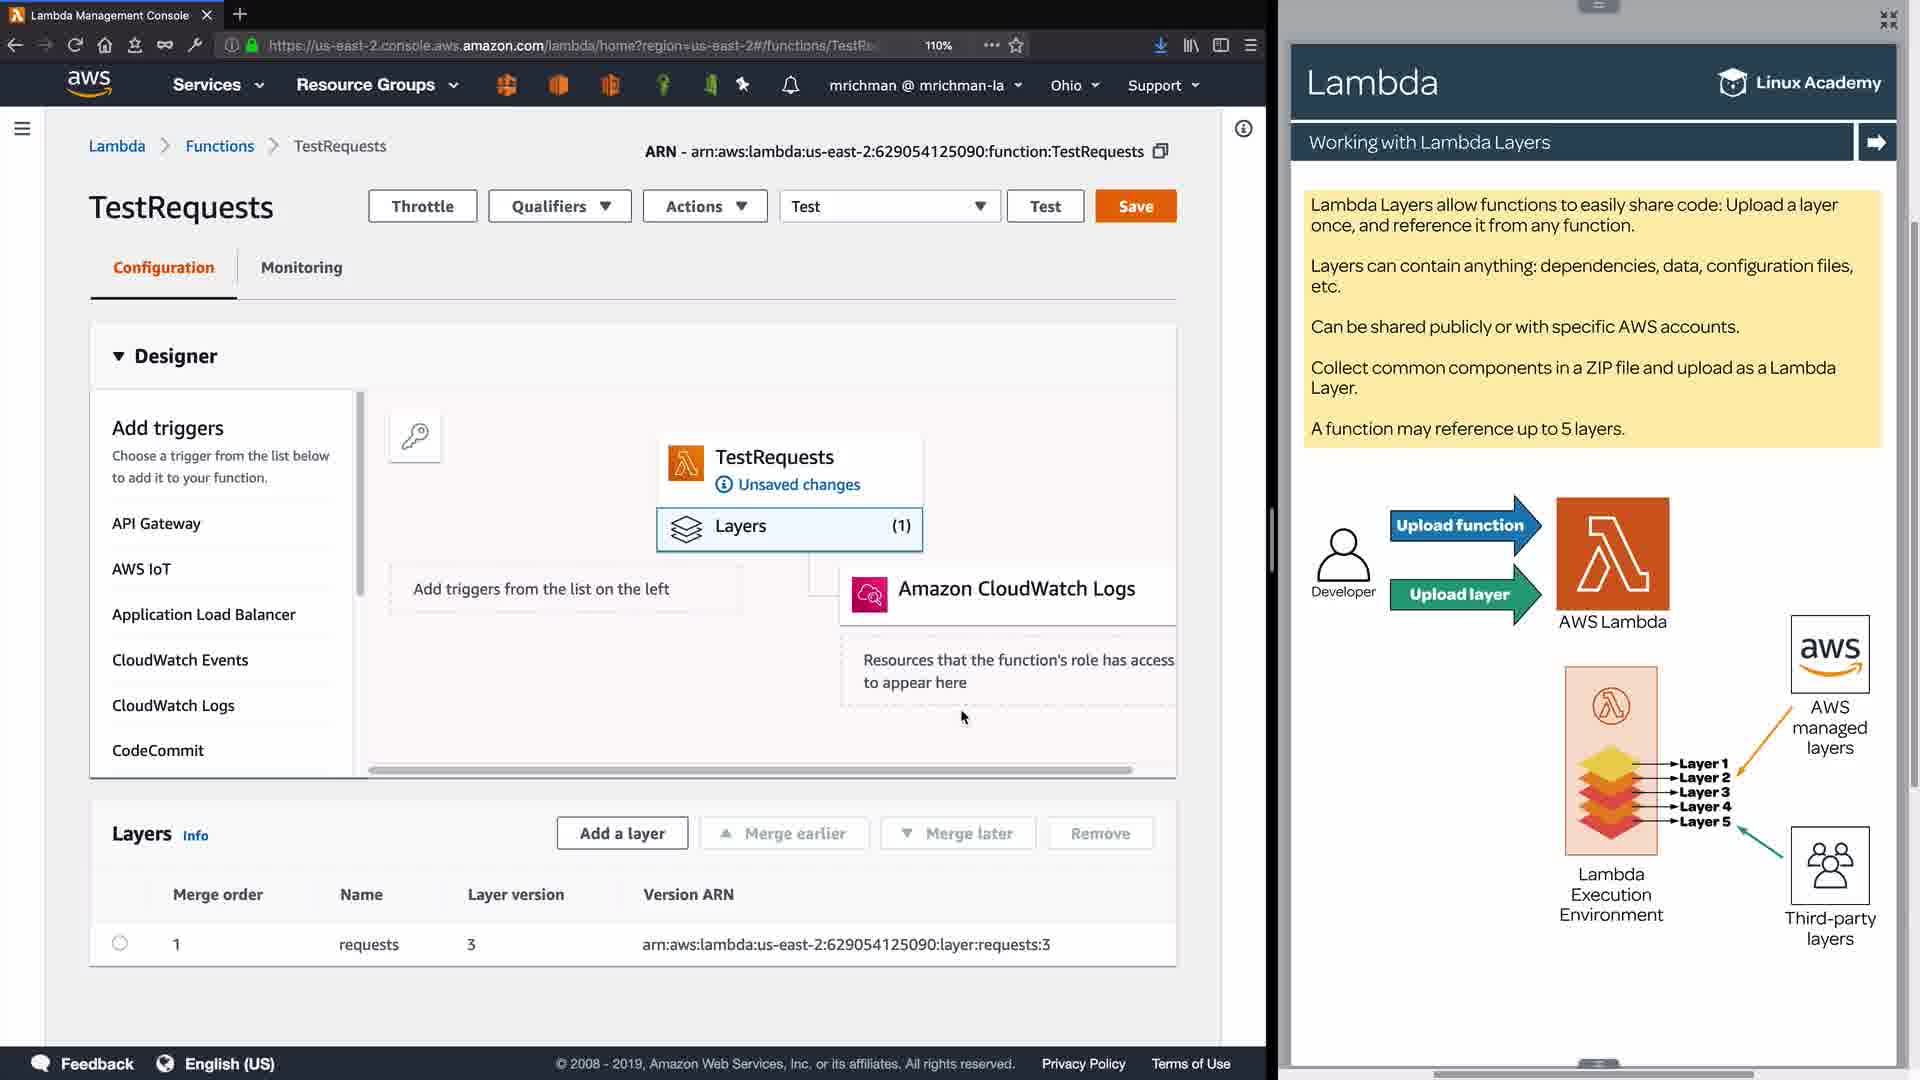Click the key permissions icon in Designer

[415, 436]
